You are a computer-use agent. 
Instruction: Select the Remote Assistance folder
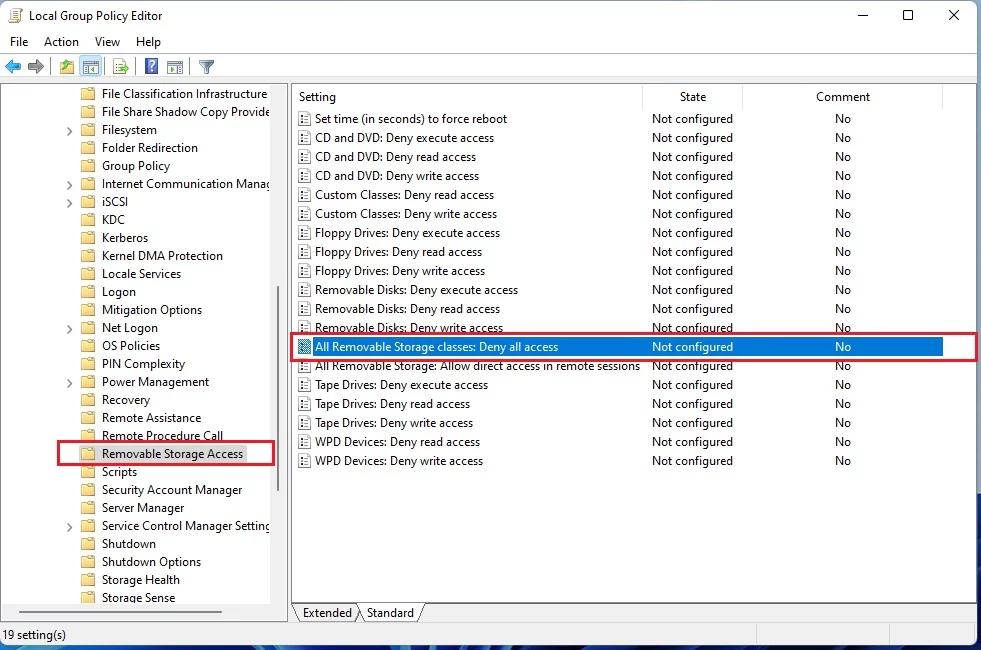(x=151, y=418)
